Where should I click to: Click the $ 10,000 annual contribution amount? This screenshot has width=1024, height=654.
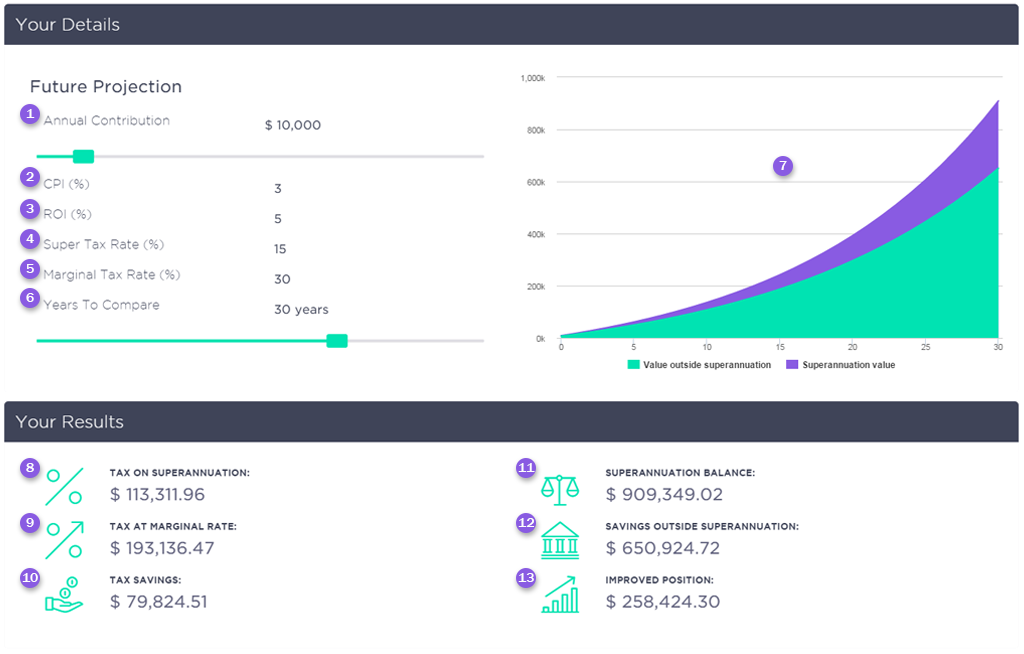coord(293,125)
